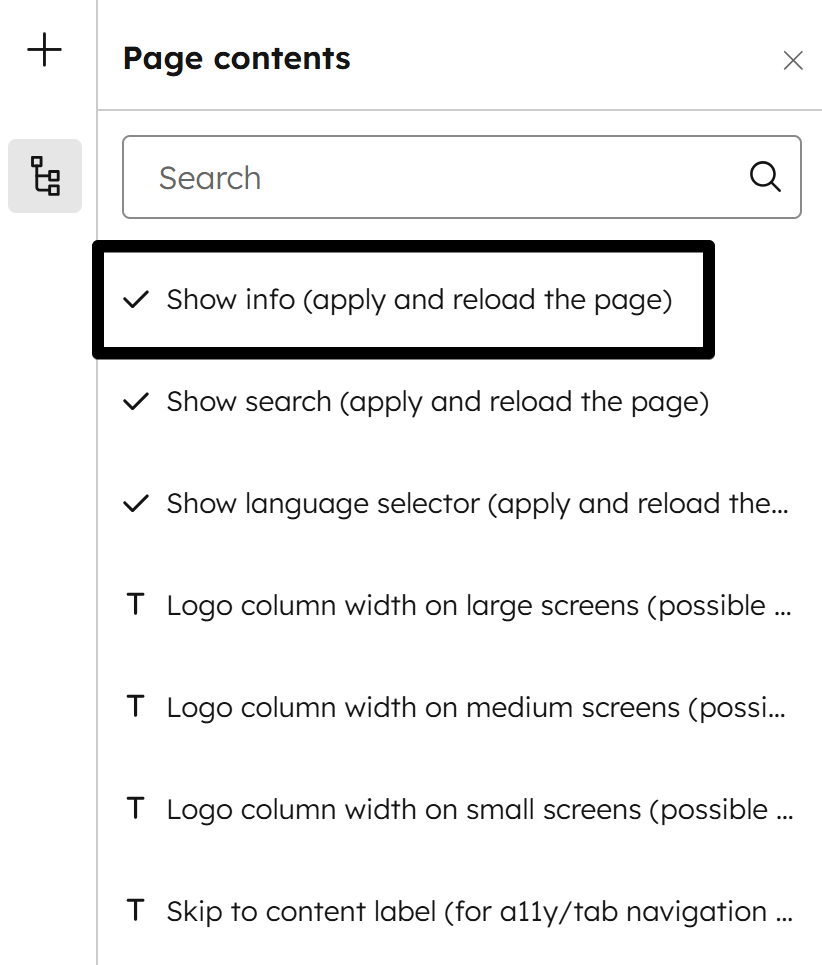
Task: Toggle Show language selector checkmark
Action: point(135,504)
